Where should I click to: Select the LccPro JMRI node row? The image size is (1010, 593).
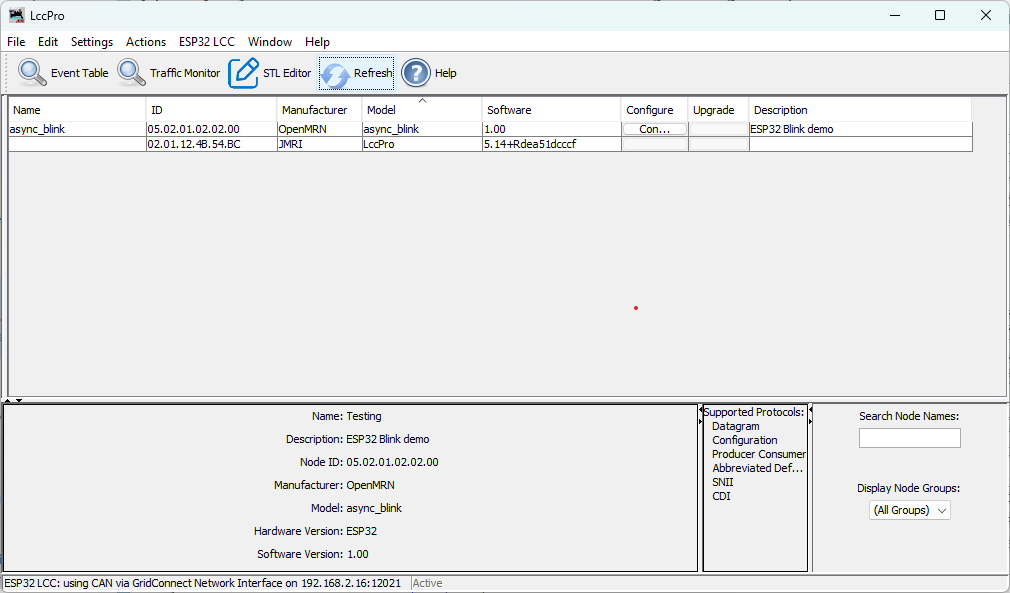tap(400, 143)
